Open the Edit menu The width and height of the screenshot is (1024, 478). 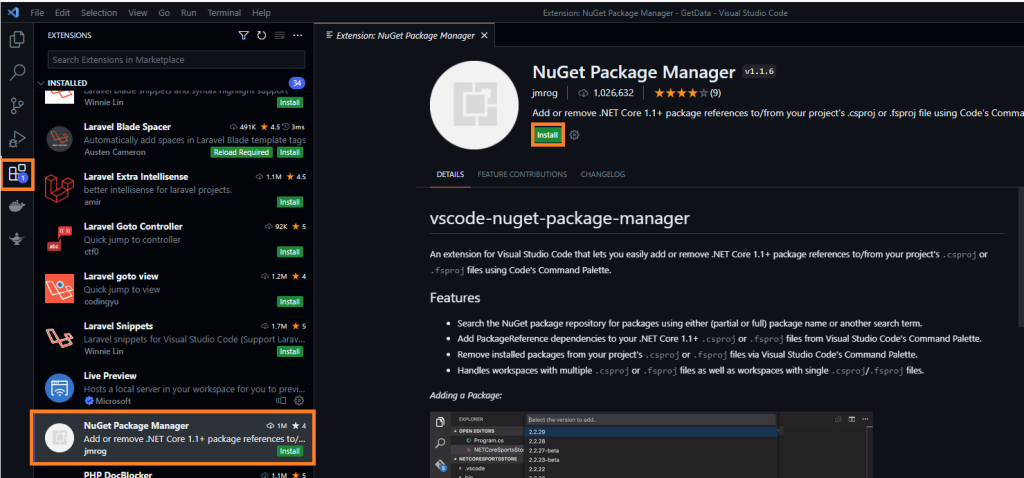point(63,12)
